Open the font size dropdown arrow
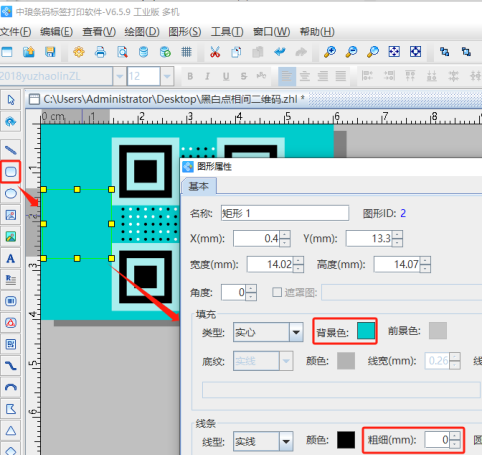 167,76
